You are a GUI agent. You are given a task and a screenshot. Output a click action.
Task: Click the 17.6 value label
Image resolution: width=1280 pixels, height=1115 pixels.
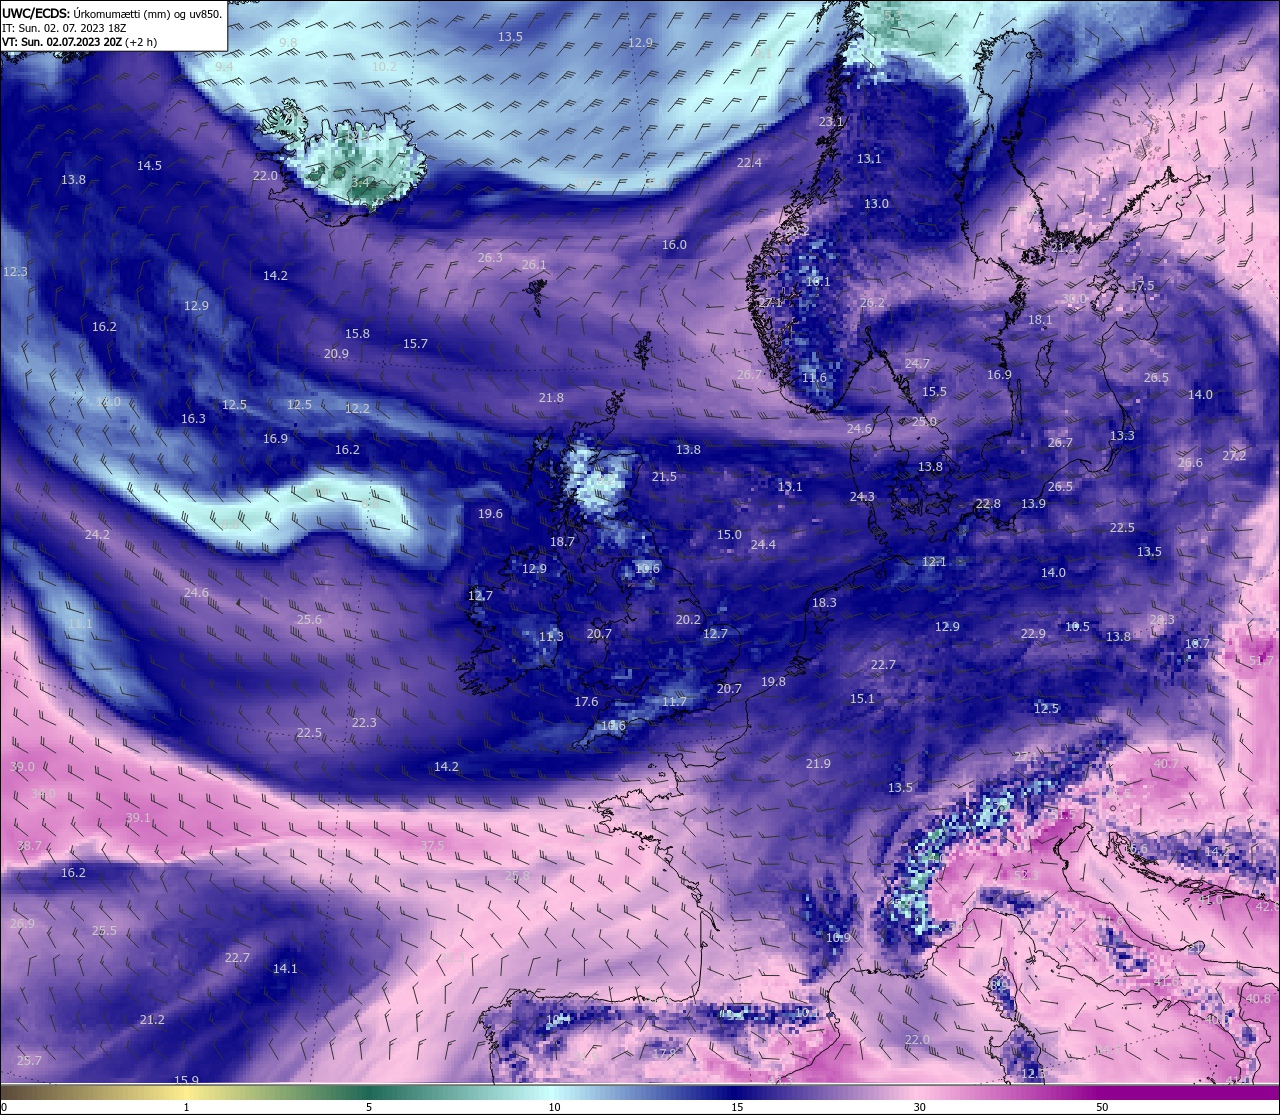(x=586, y=702)
